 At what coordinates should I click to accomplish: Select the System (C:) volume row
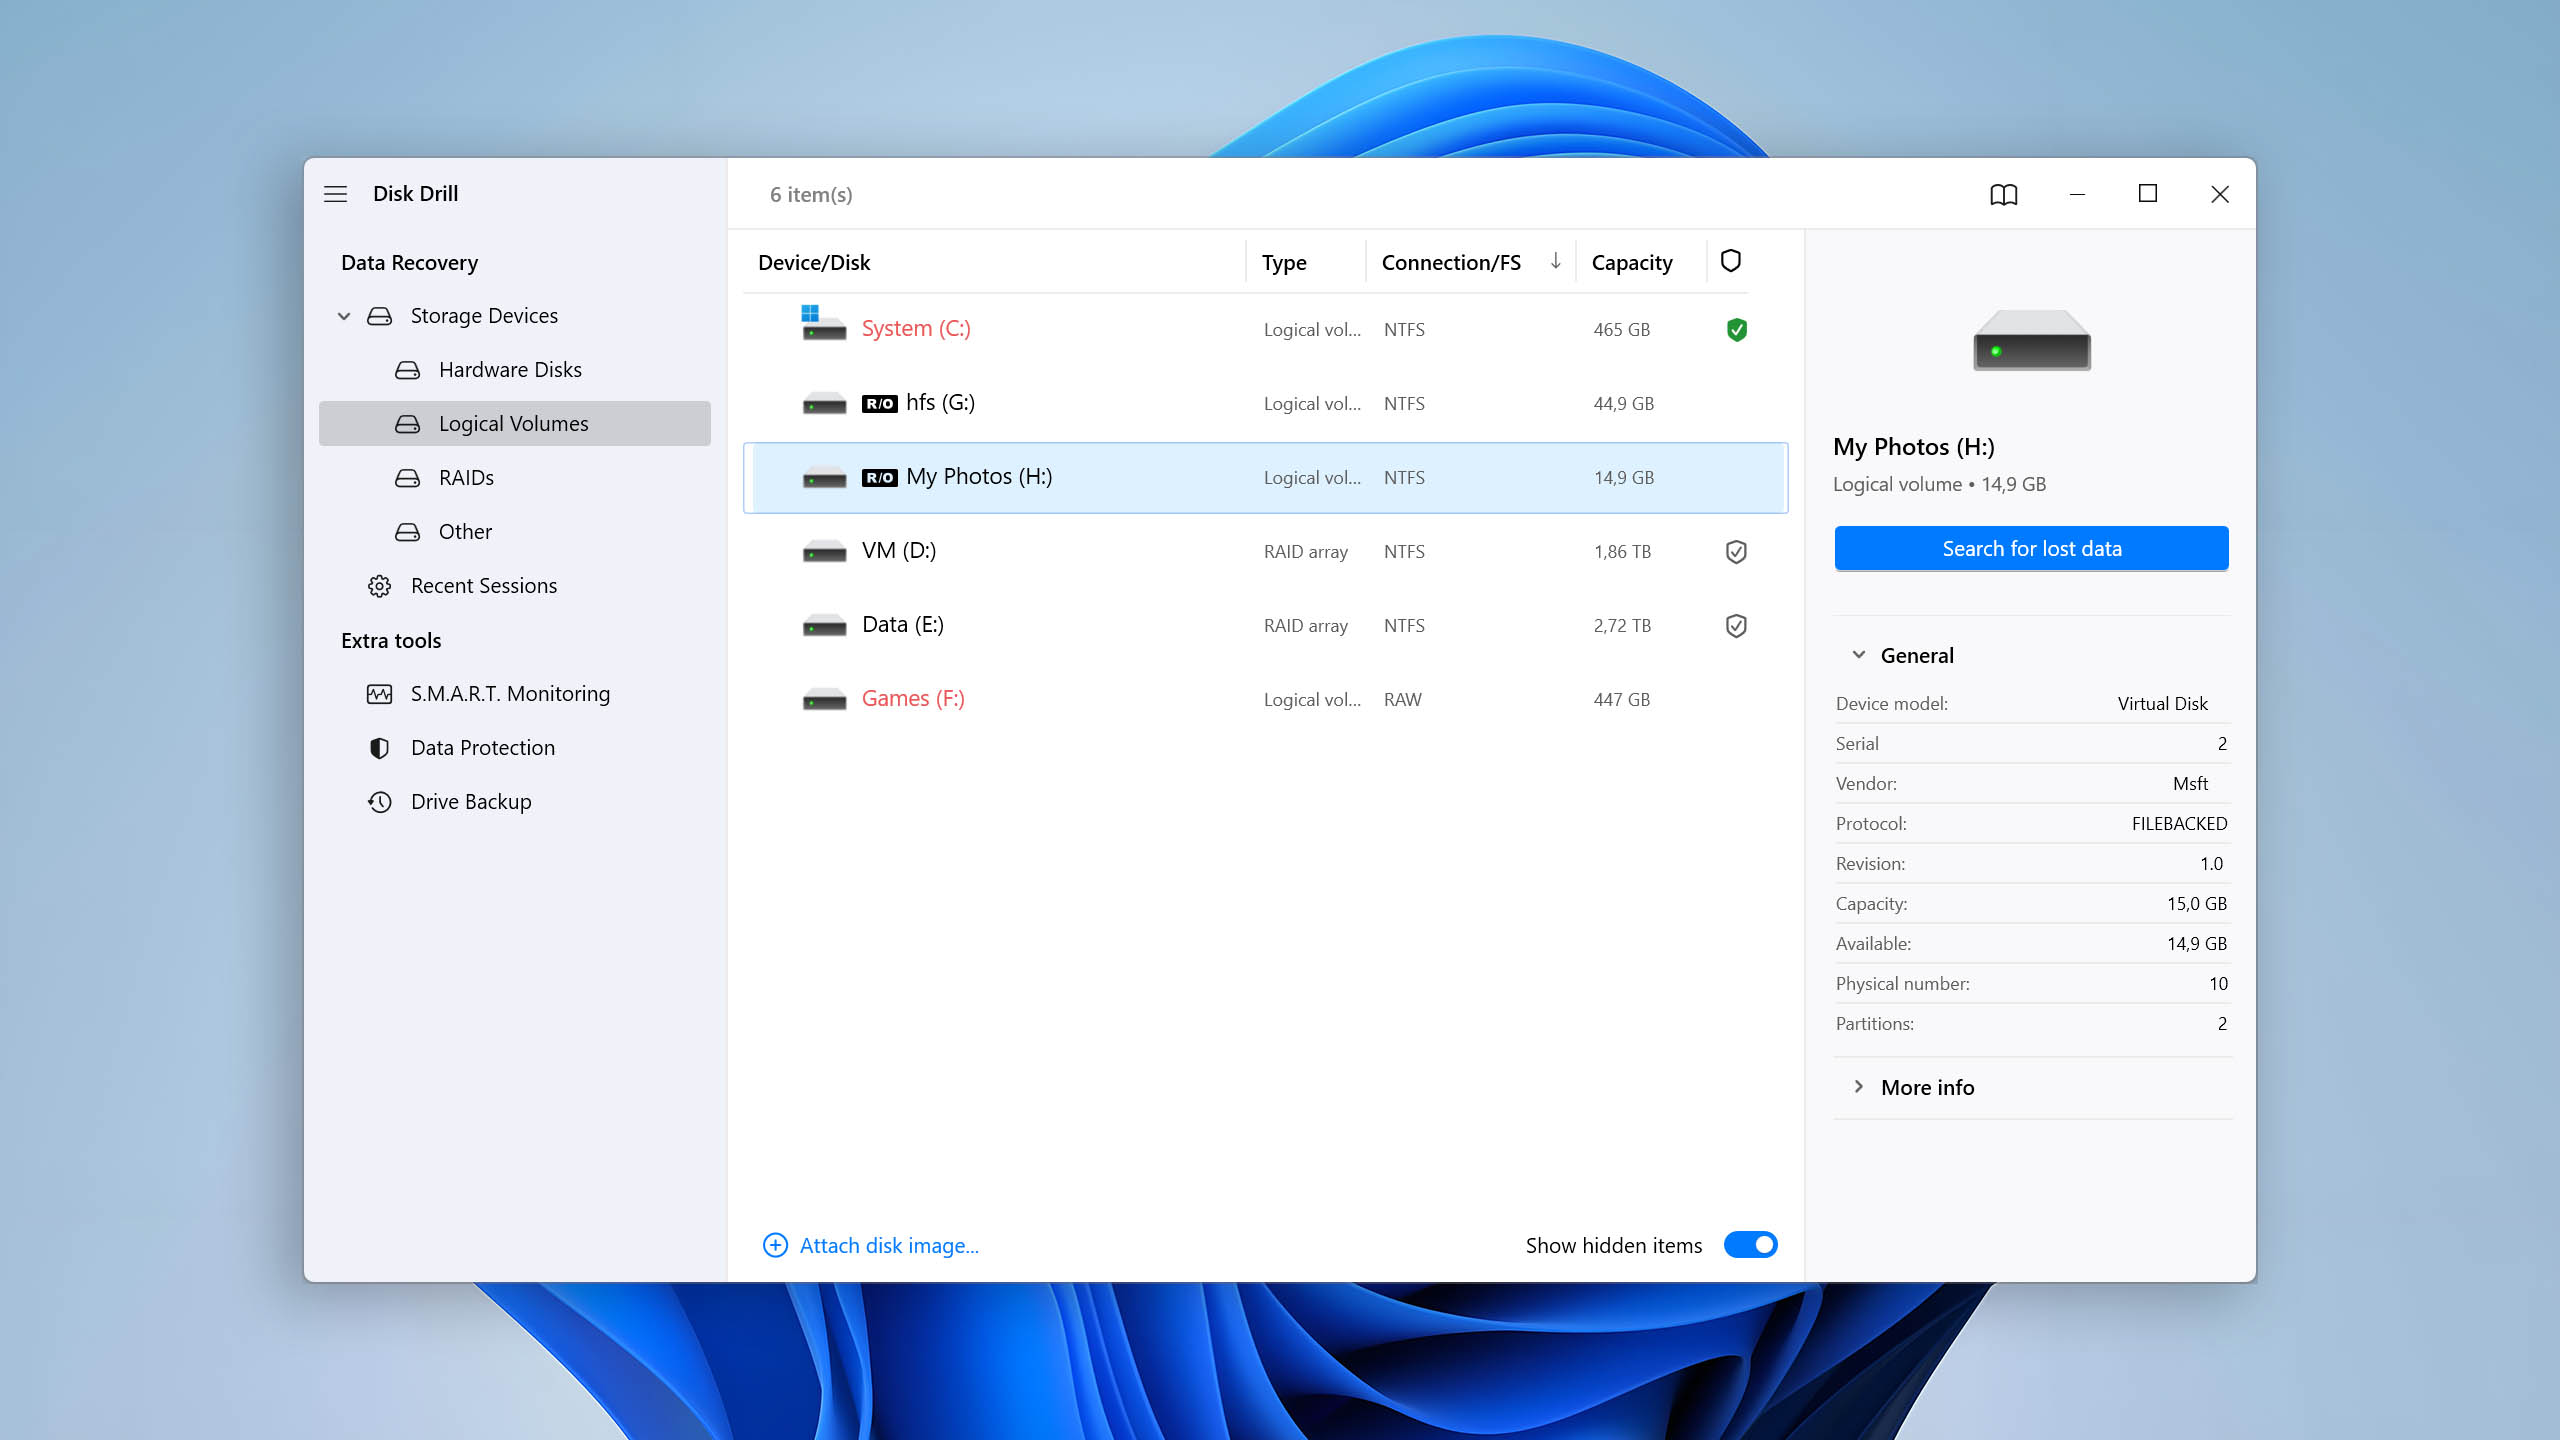[1266, 330]
